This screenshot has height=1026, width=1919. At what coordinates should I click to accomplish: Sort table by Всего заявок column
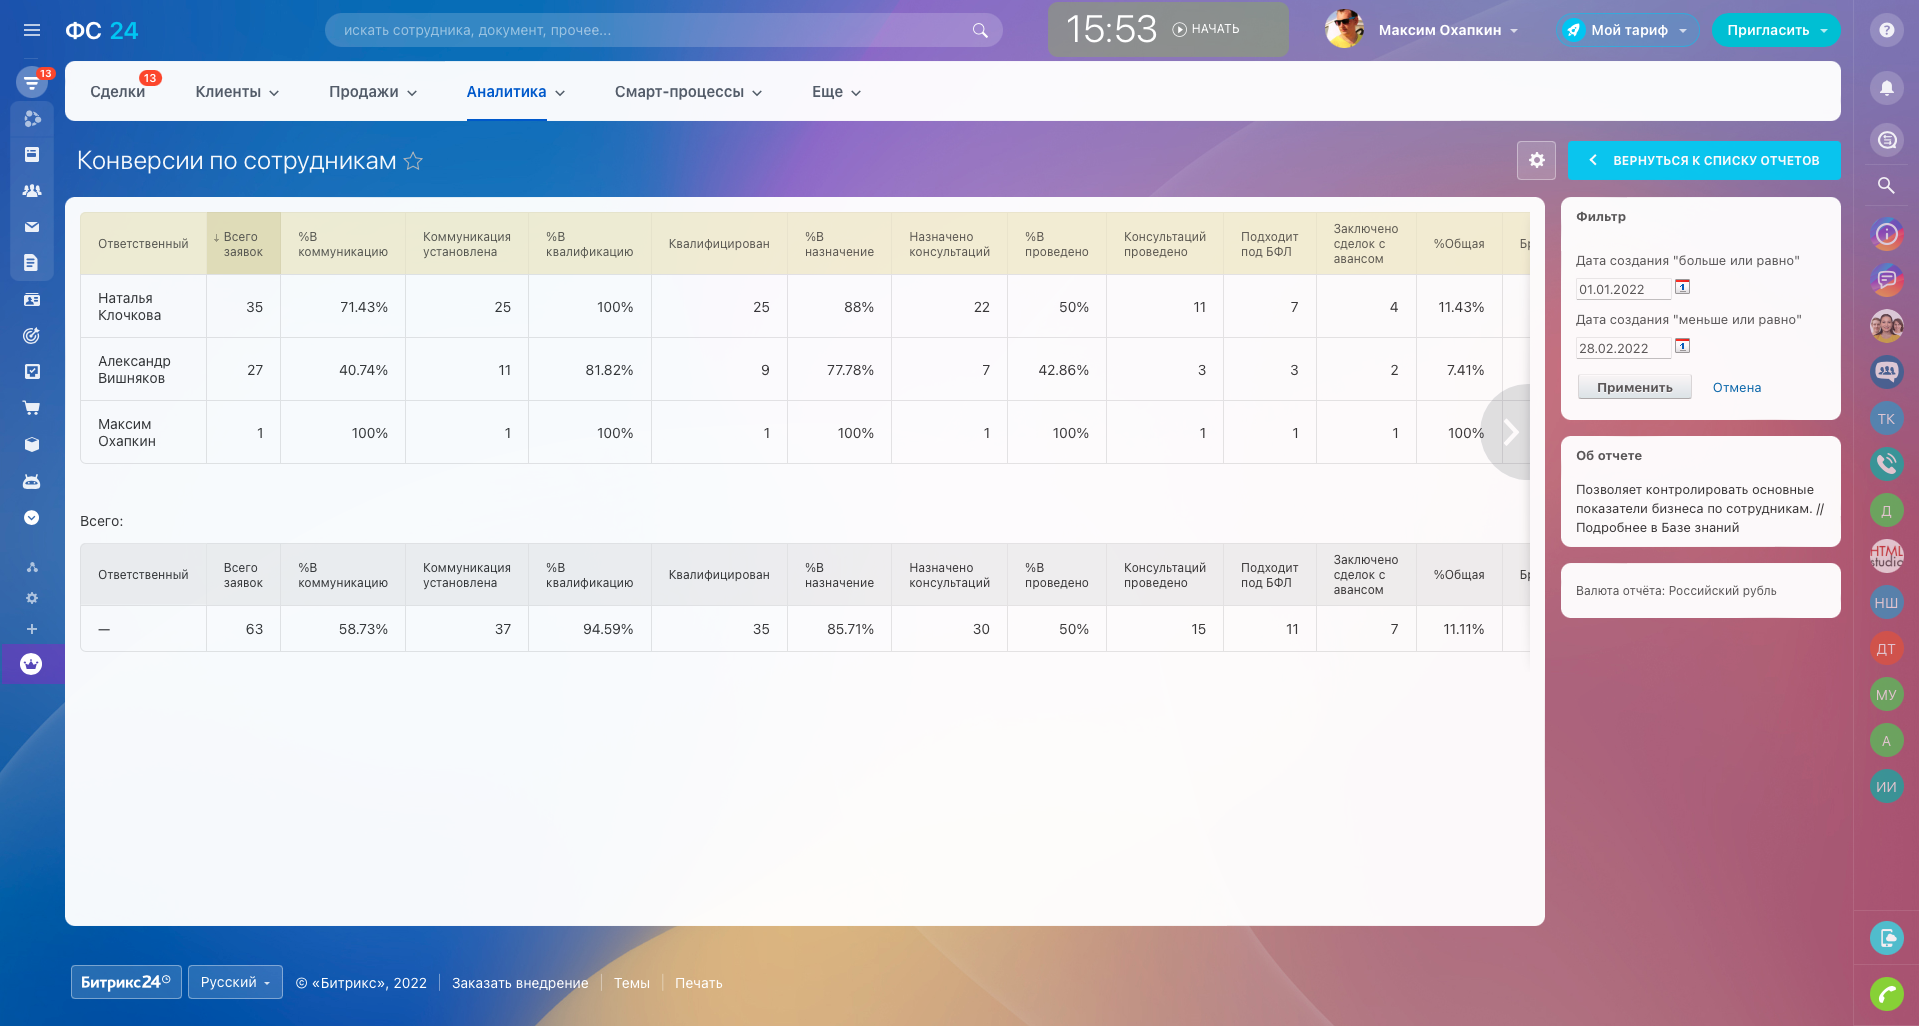click(242, 244)
